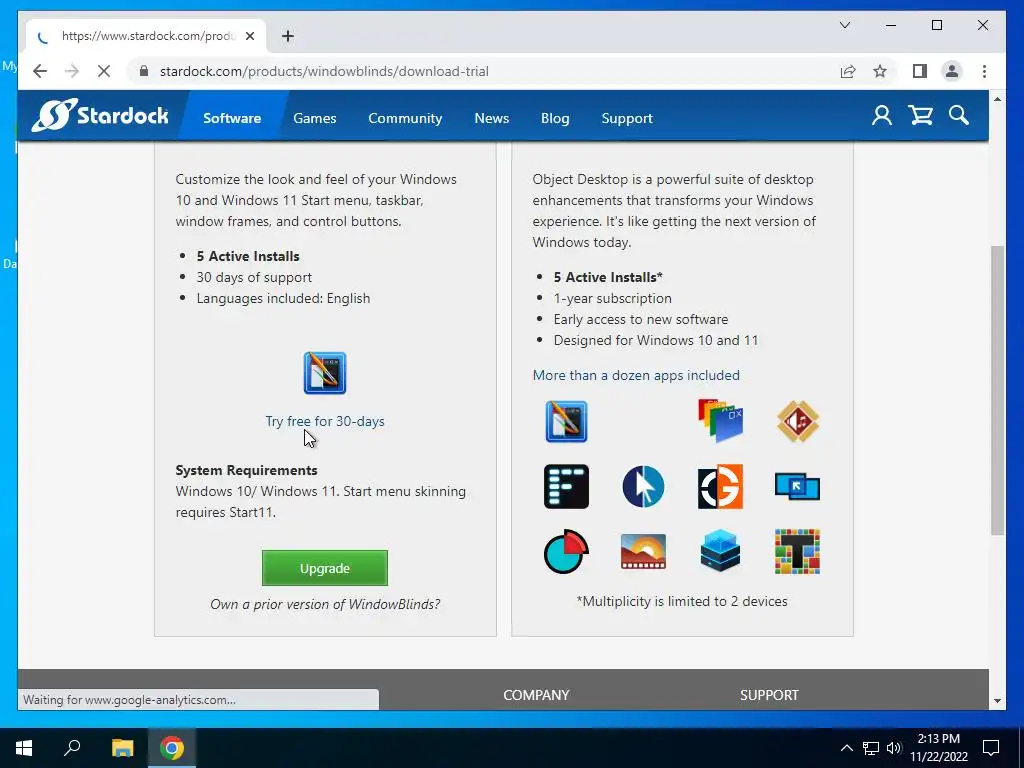The width and height of the screenshot is (1024, 768).
Task: Click the Multiplicity is limited to 2 devices note
Action: (x=682, y=601)
